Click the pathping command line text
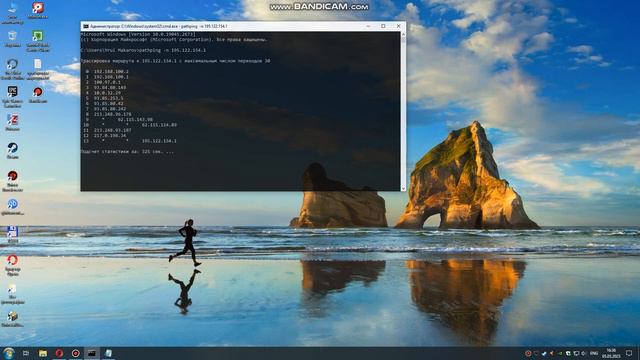Screen dimensions: 640x360 tap(143, 50)
